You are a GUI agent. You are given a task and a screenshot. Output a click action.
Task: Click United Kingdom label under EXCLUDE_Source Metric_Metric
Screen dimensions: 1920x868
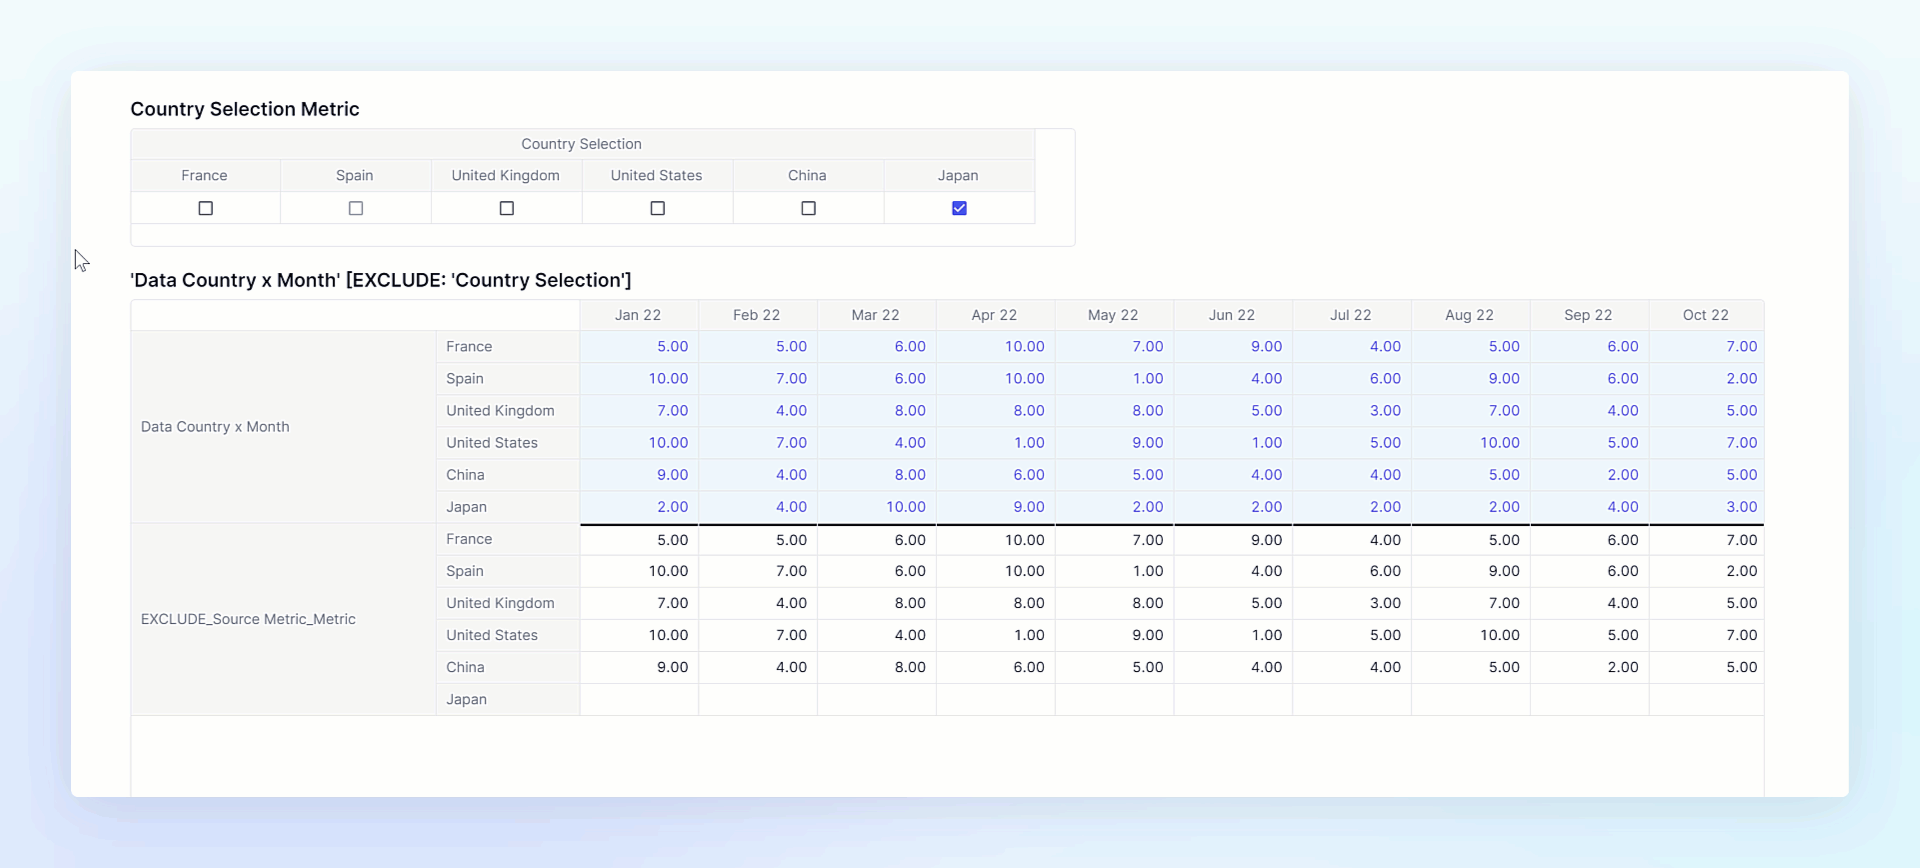click(508, 603)
